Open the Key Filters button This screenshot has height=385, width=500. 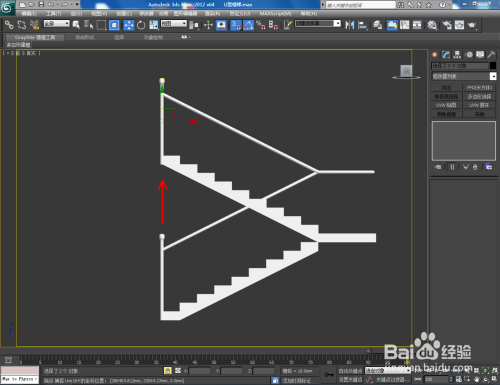point(392,380)
